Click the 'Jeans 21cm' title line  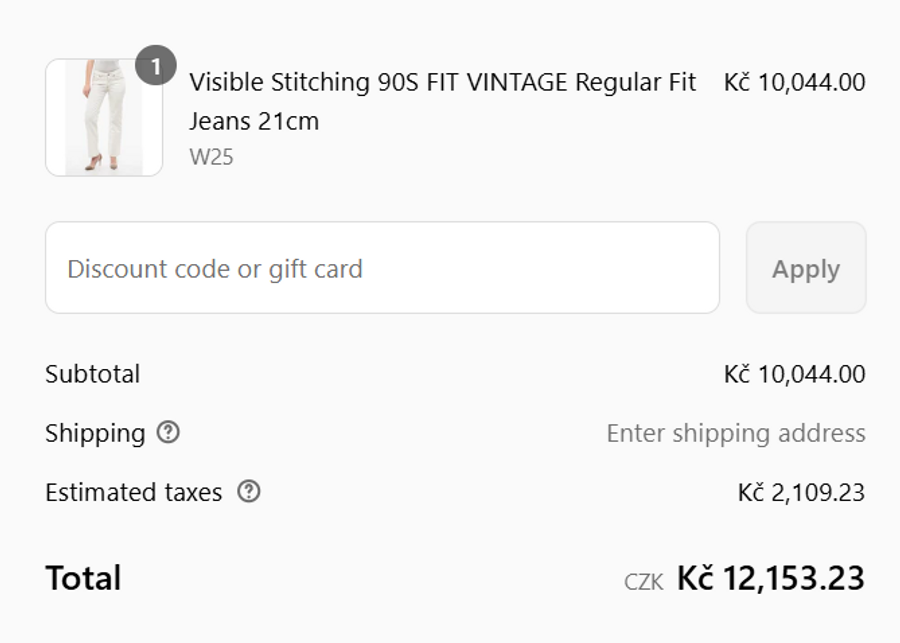click(254, 122)
